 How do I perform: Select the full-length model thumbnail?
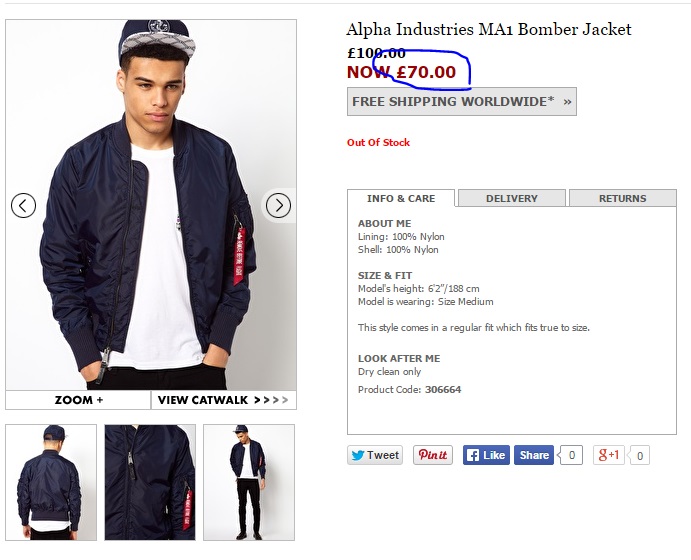pyautogui.click(x=249, y=482)
